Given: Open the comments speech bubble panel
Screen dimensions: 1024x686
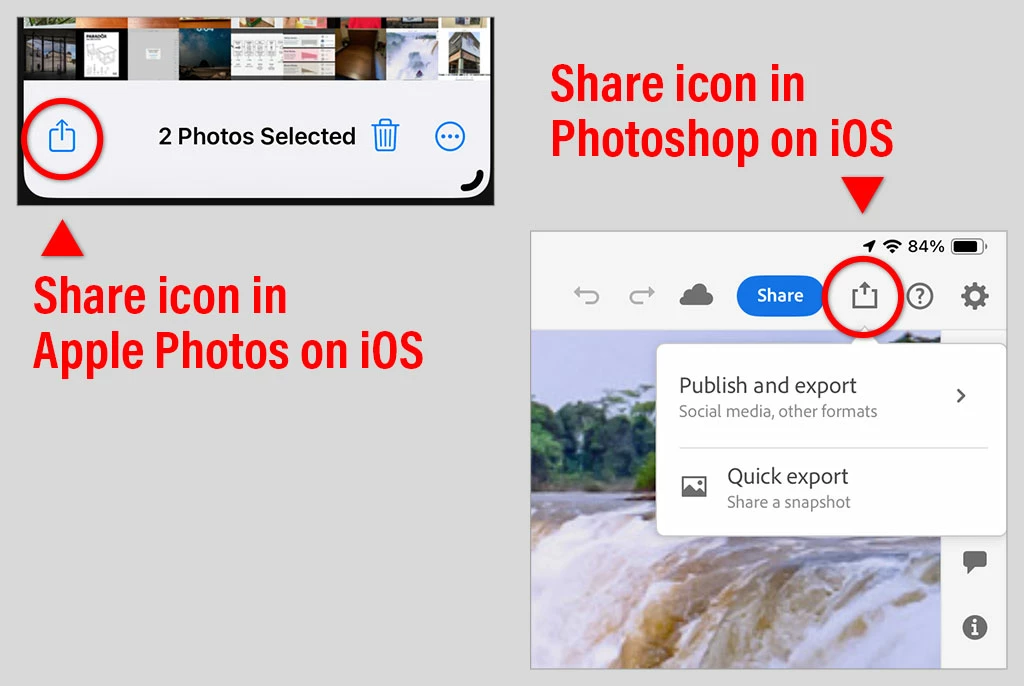Looking at the screenshot, I should (974, 561).
